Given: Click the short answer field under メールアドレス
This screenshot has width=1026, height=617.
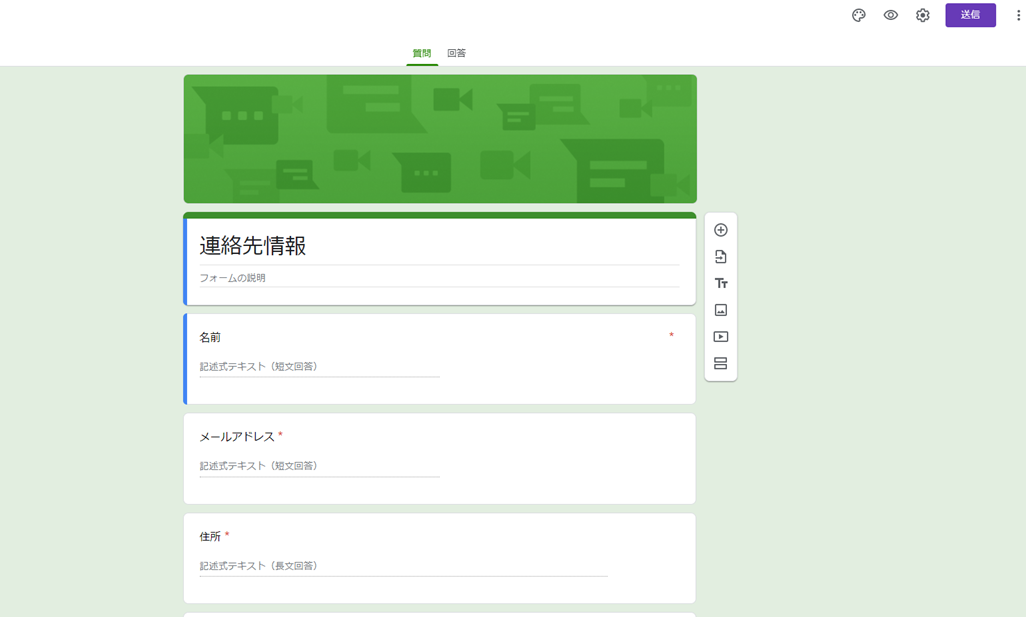Looking at the screenshot, I should pos(319,467).
